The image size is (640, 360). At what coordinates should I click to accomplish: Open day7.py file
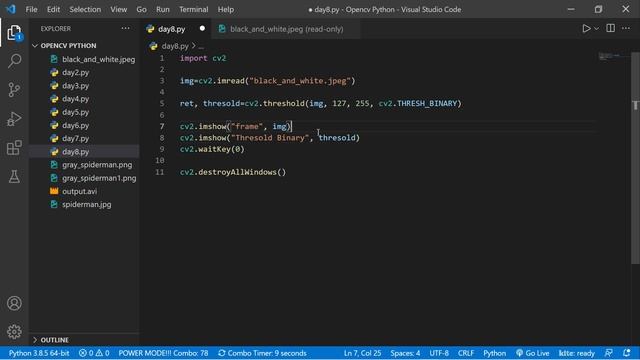(x=76, y=138)
